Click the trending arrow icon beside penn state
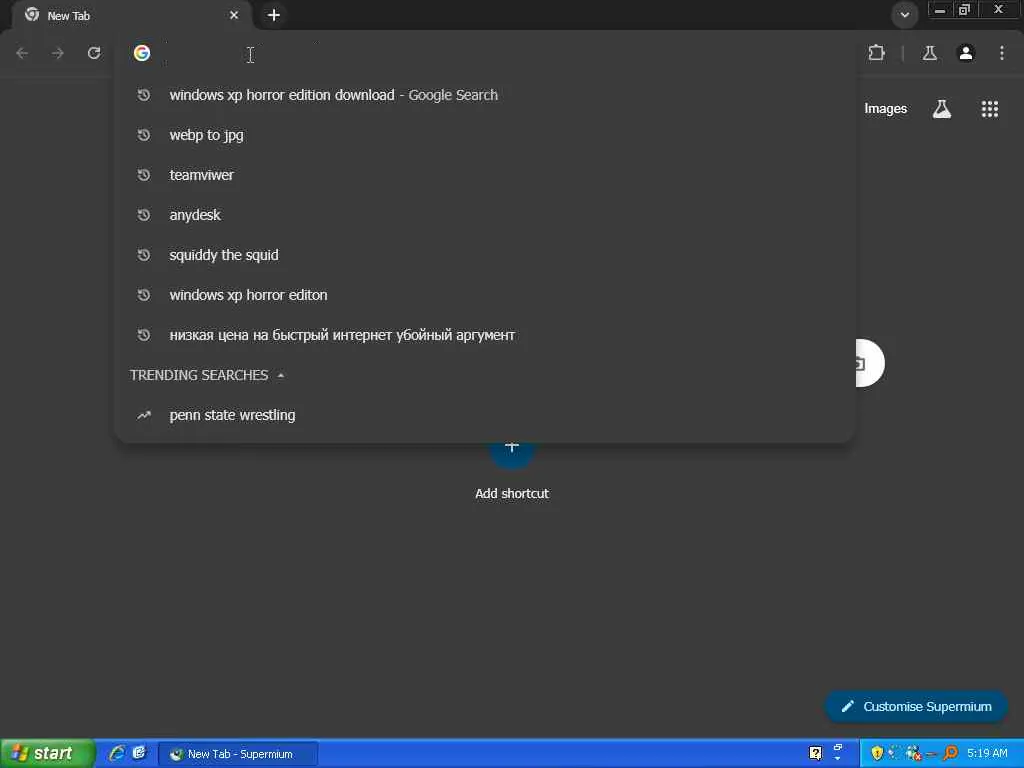 [144, 415]
